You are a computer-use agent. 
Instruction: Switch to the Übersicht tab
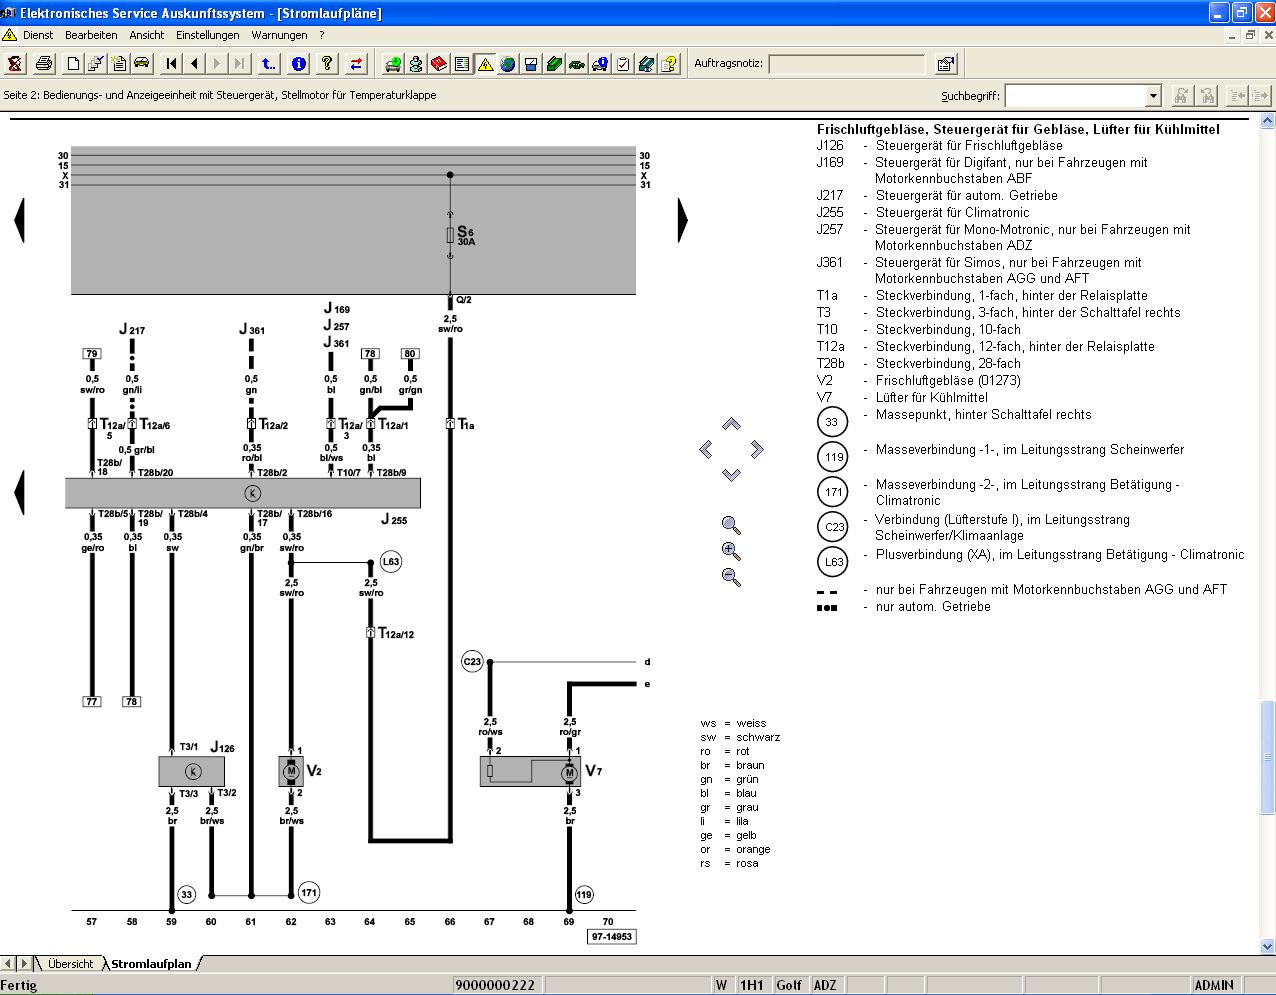click(x=70, y=964)
